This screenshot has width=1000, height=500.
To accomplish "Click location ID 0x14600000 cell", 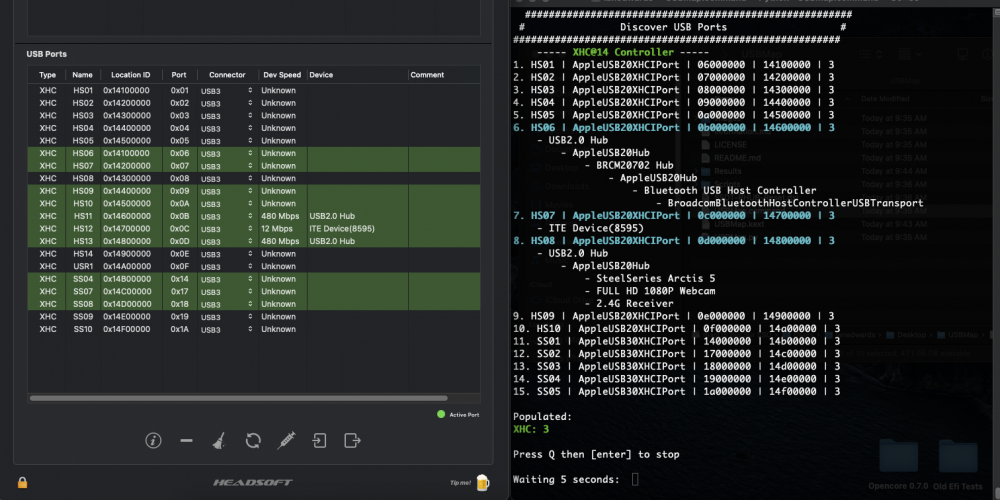I will click(127, 216).
